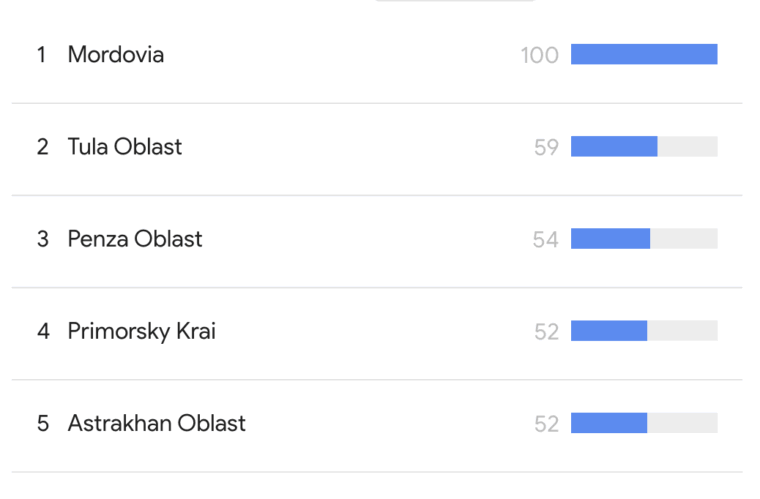Screen dimensions: 760x499
Task: Select Penza Oblast in the list
Action: tap(134, 239)
